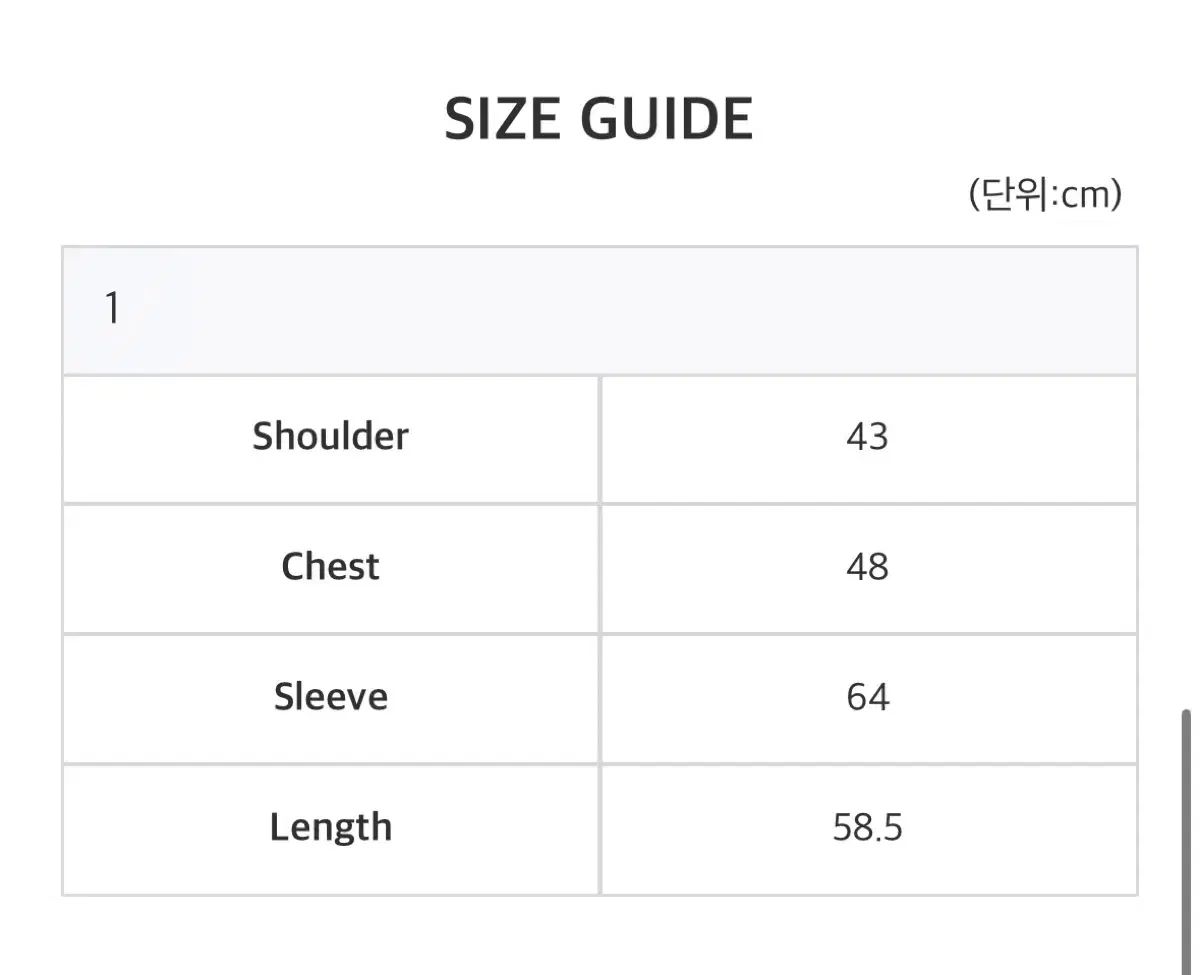Click the Sleeve row label
1200x975 pixels.
pos(330,697)
